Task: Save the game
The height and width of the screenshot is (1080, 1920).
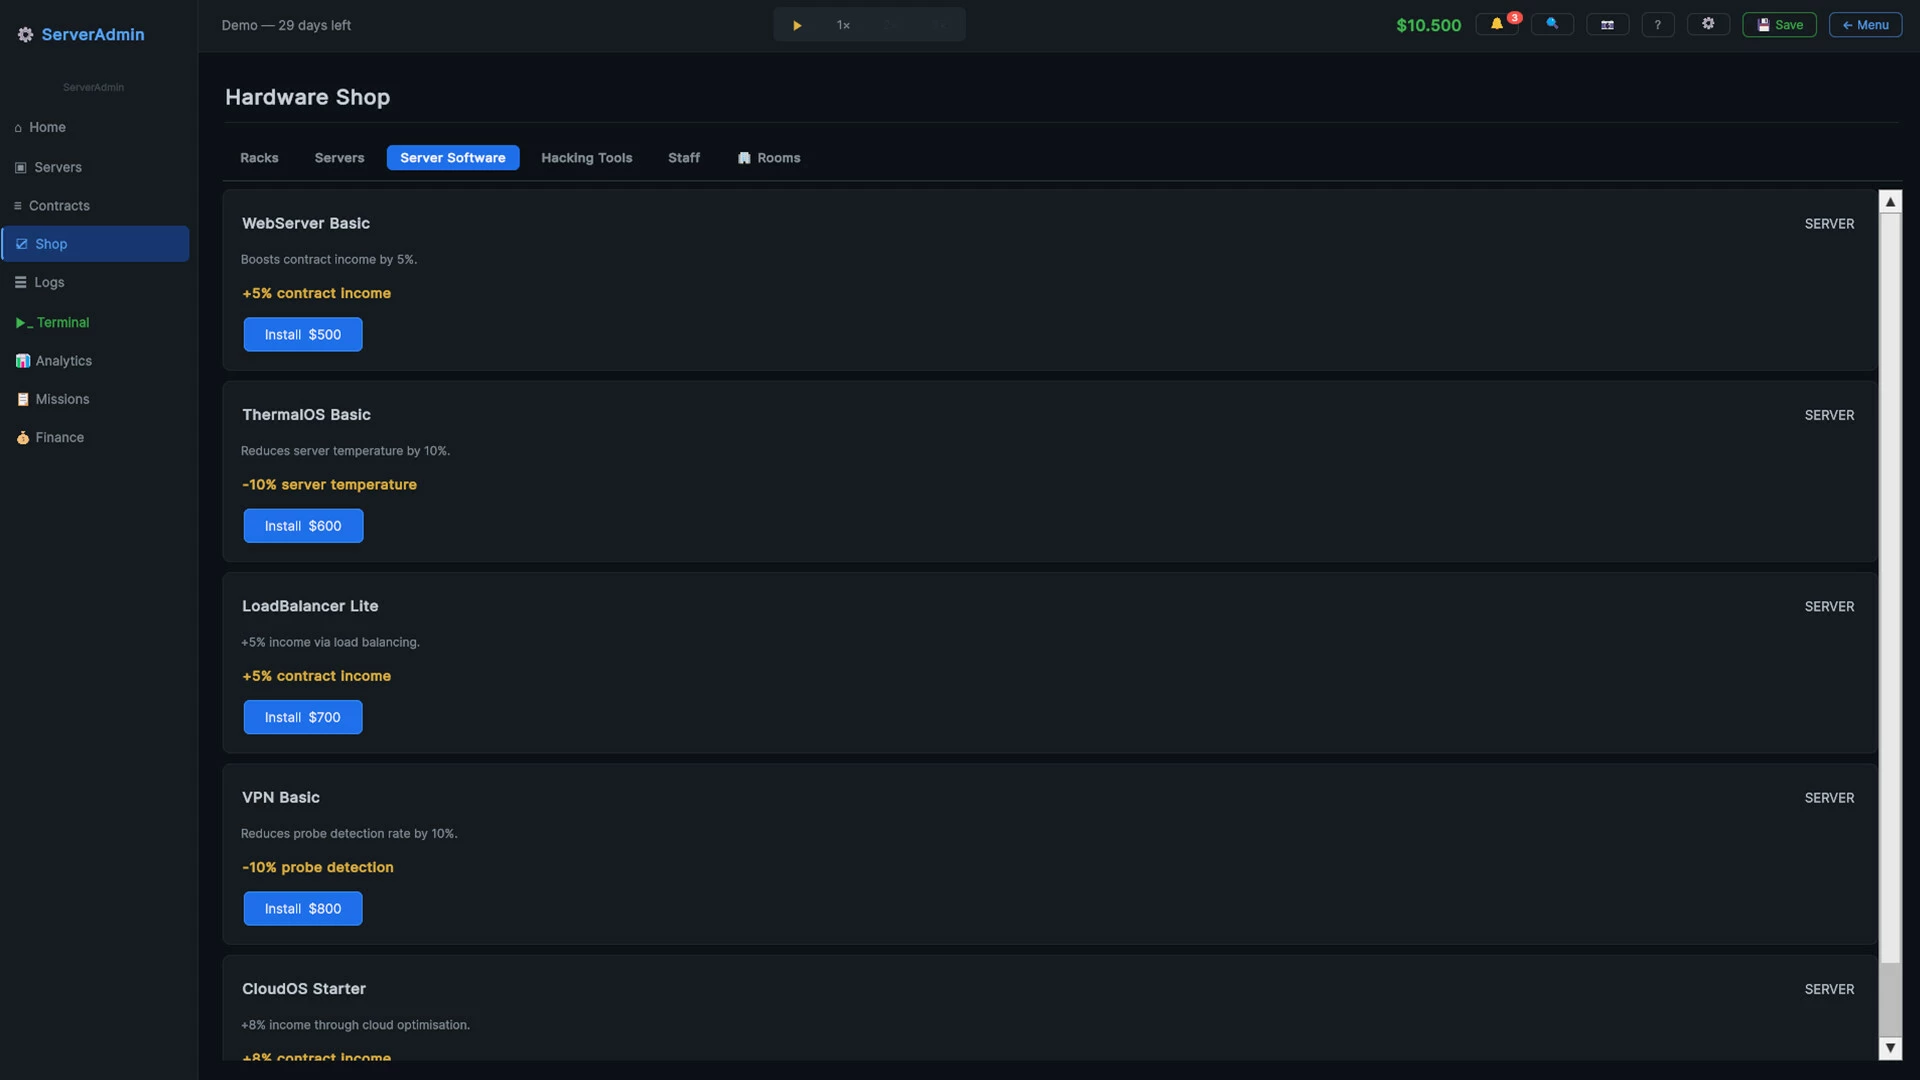Action: pyautogui.click(x=1779, y=25)
